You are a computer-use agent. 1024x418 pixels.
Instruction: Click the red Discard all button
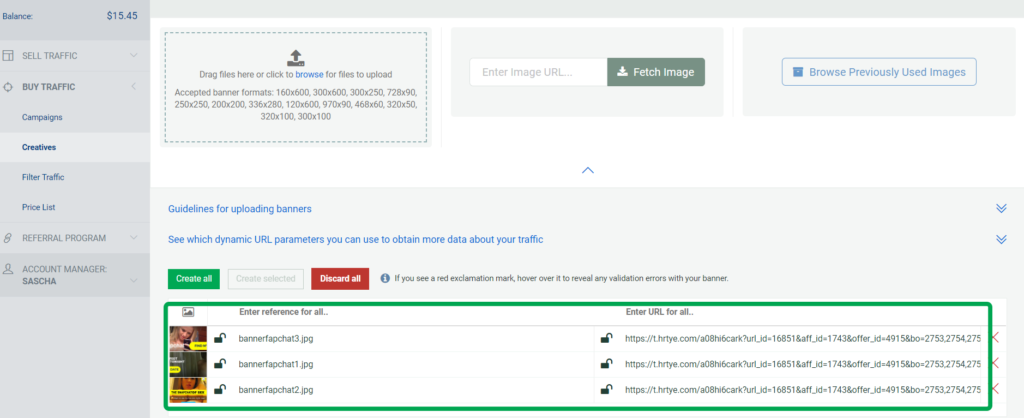point(340,278)
